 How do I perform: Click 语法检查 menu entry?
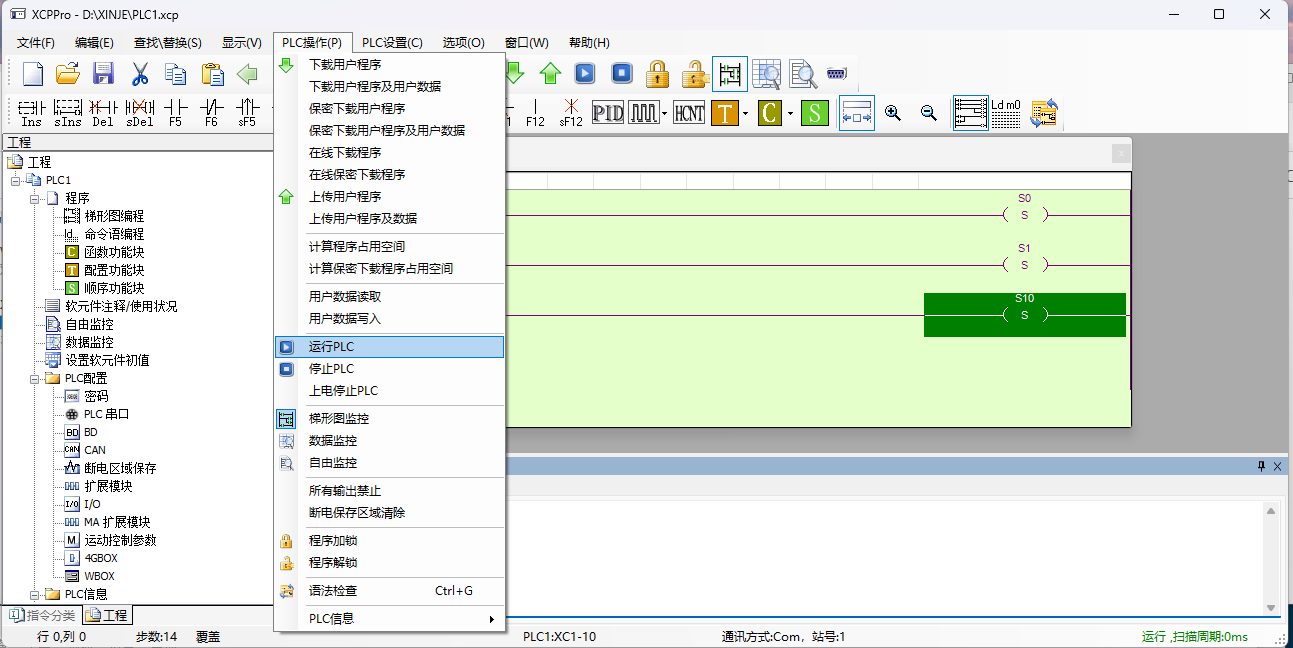point(389,591)
